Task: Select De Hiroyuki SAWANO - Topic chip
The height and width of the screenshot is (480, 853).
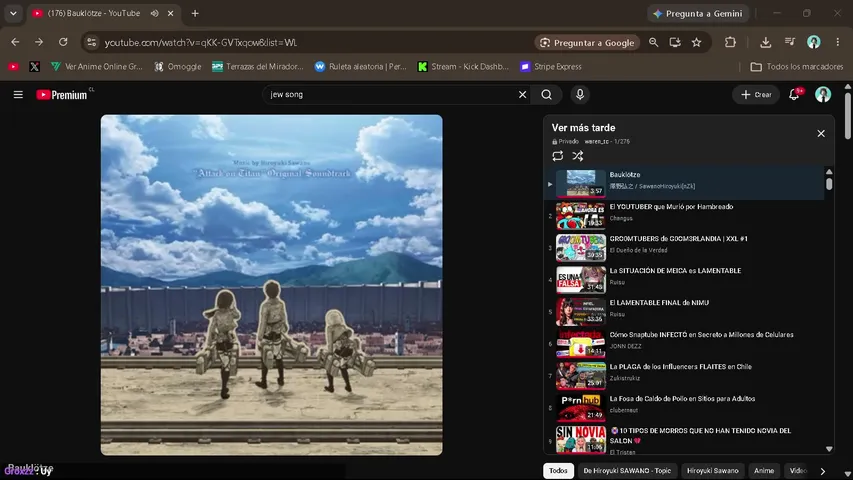Action: (627, 471)
